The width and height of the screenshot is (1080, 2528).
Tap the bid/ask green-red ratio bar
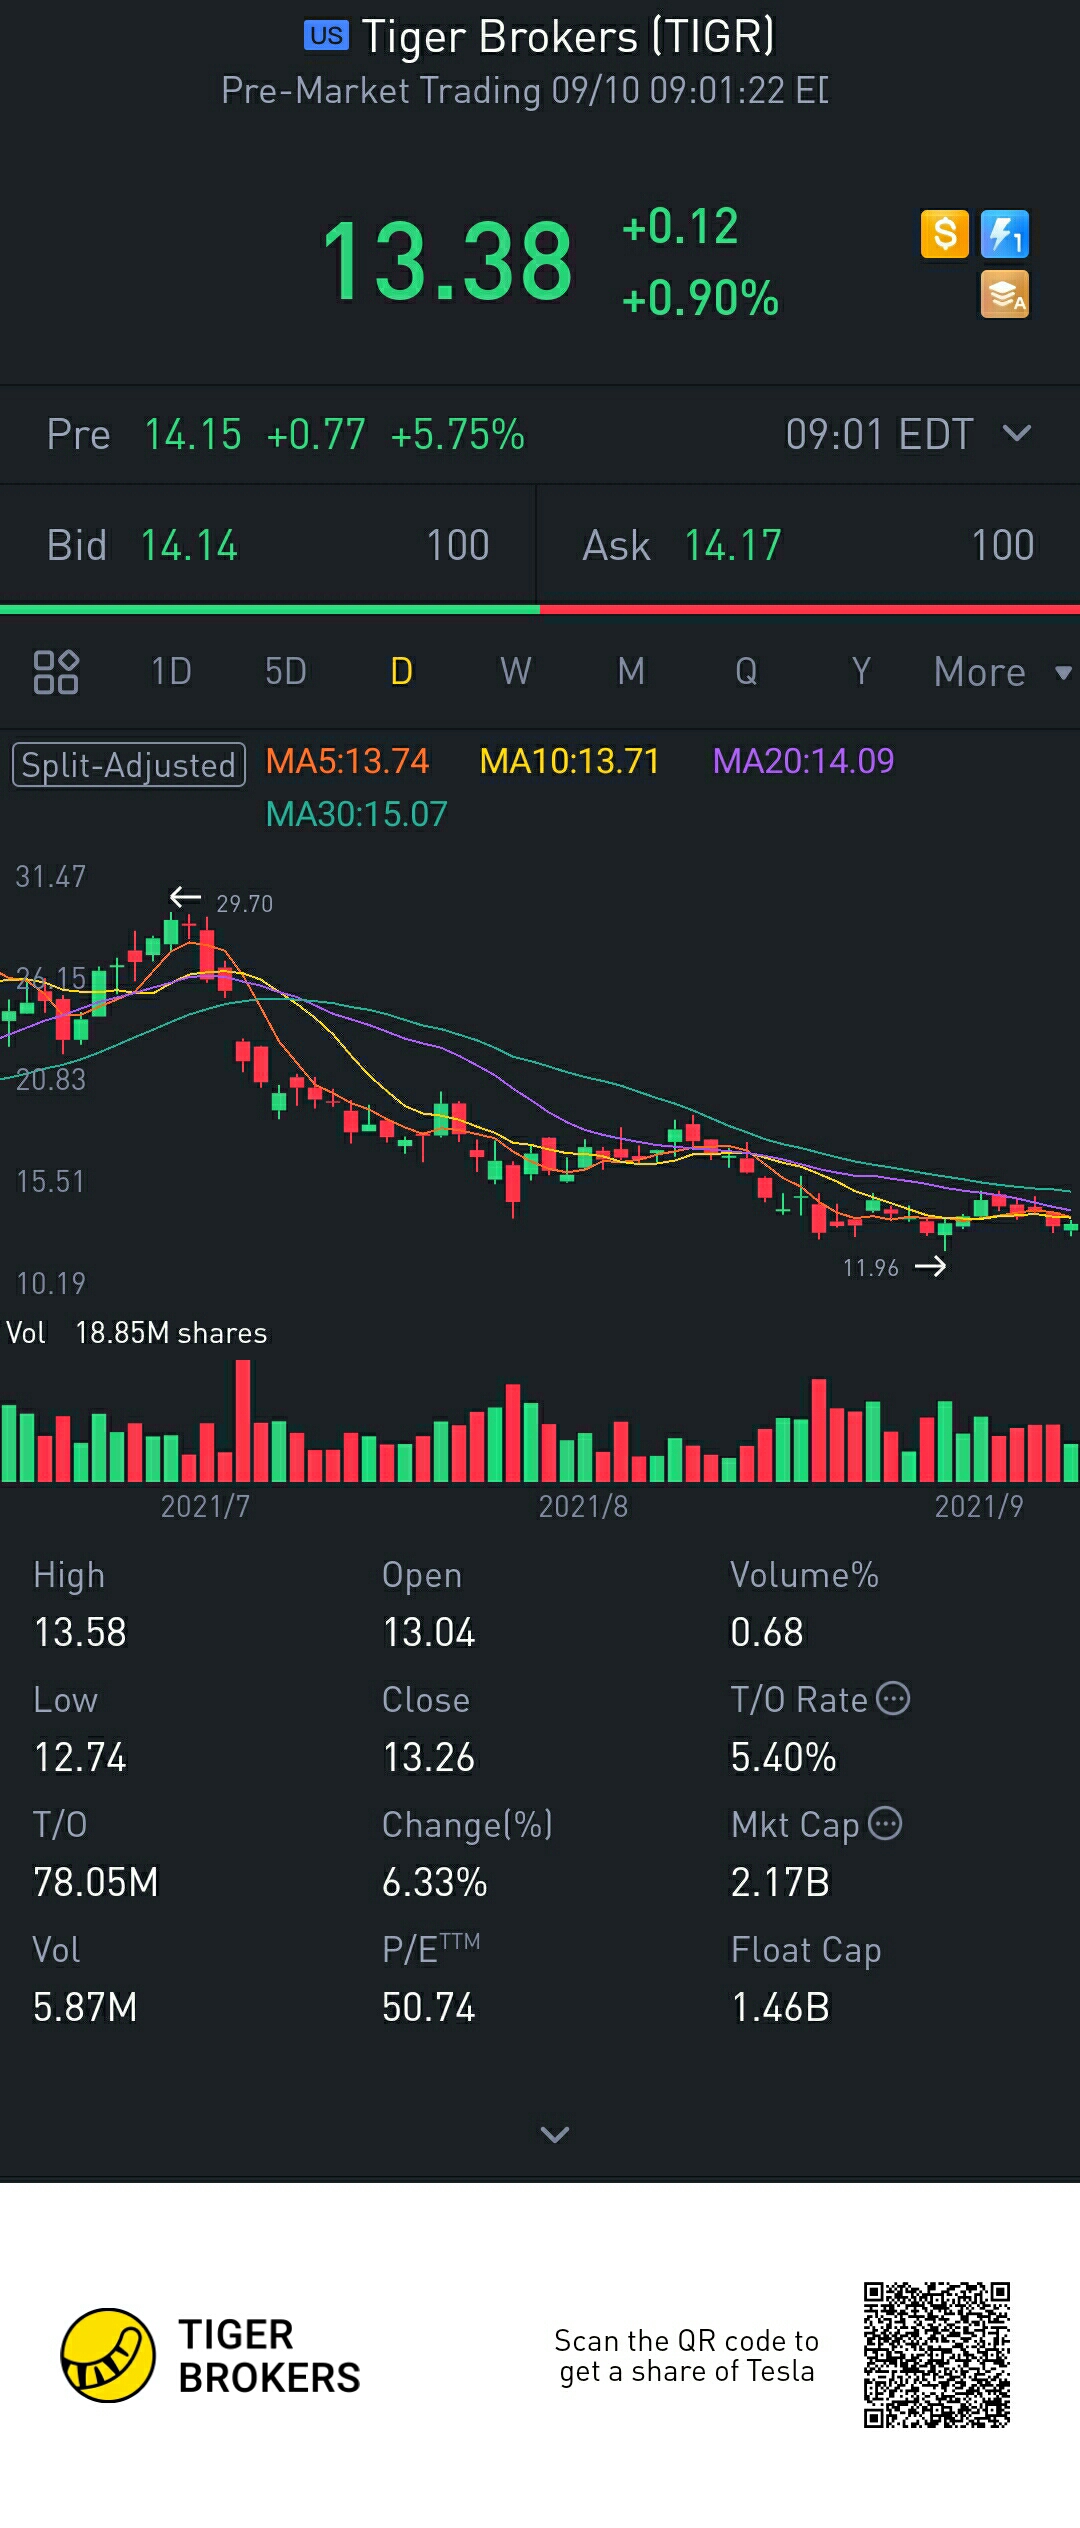click(540, 609)
